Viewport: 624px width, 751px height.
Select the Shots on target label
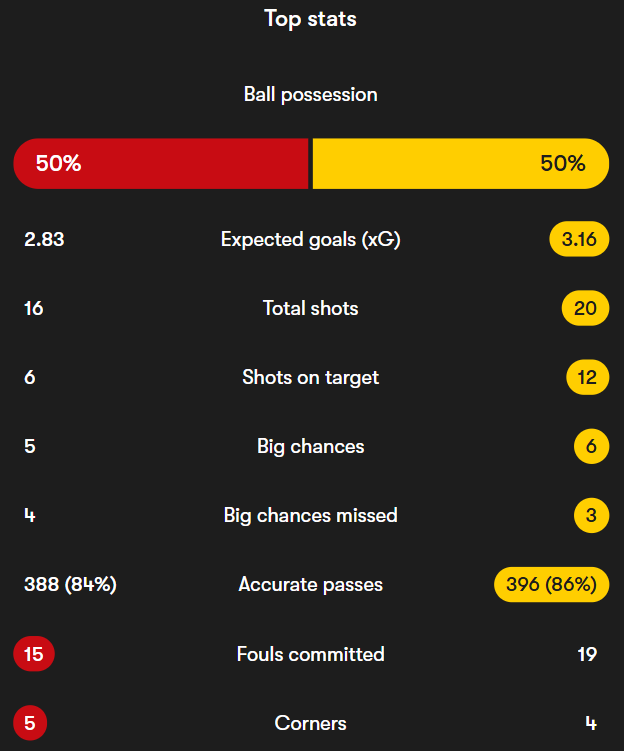[x=310, y=378]
